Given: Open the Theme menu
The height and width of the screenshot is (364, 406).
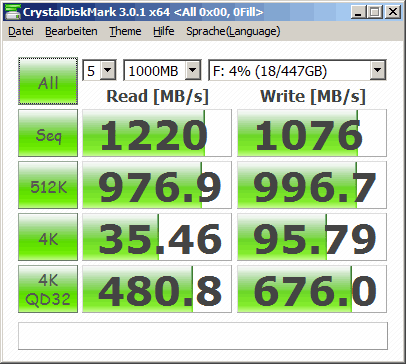Looking at the screenshot, I should click(x=125, y=31).
